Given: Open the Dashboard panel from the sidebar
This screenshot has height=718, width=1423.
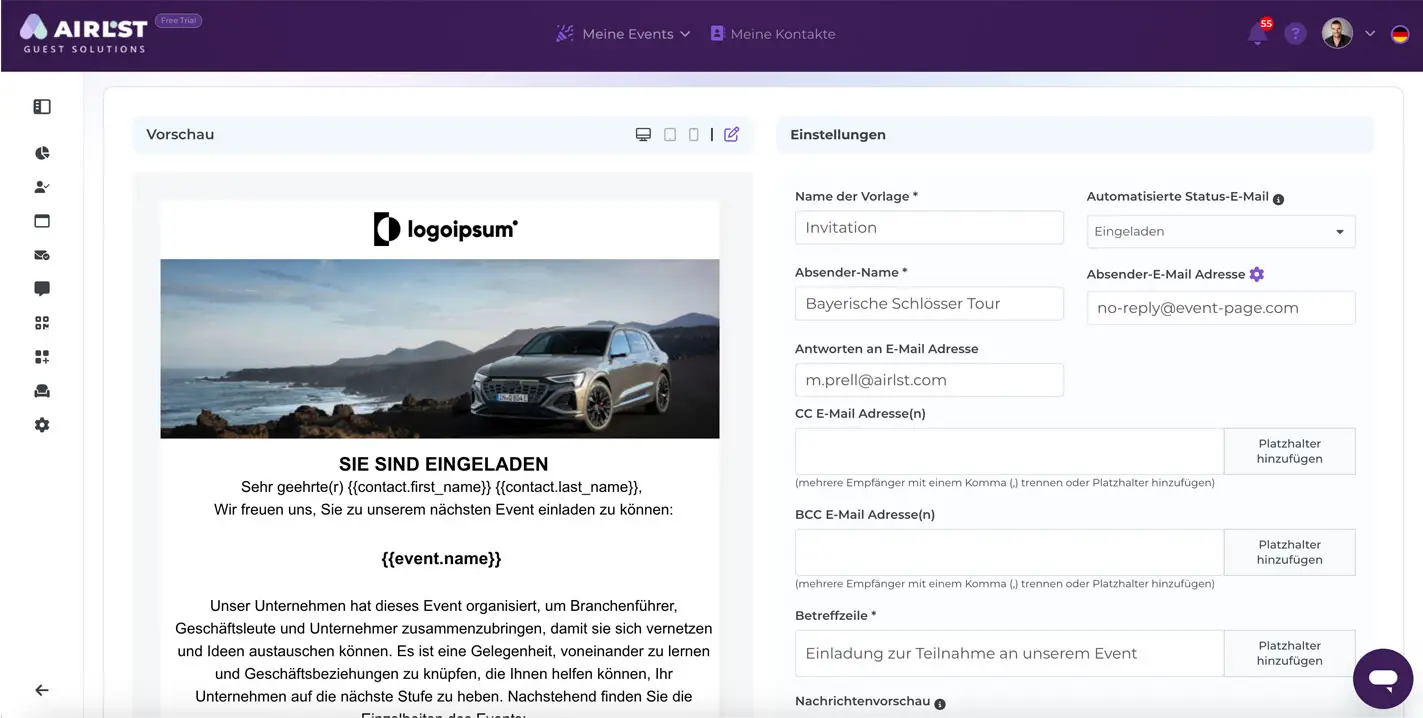Looking at the screenshot, I should pos(42,106).
